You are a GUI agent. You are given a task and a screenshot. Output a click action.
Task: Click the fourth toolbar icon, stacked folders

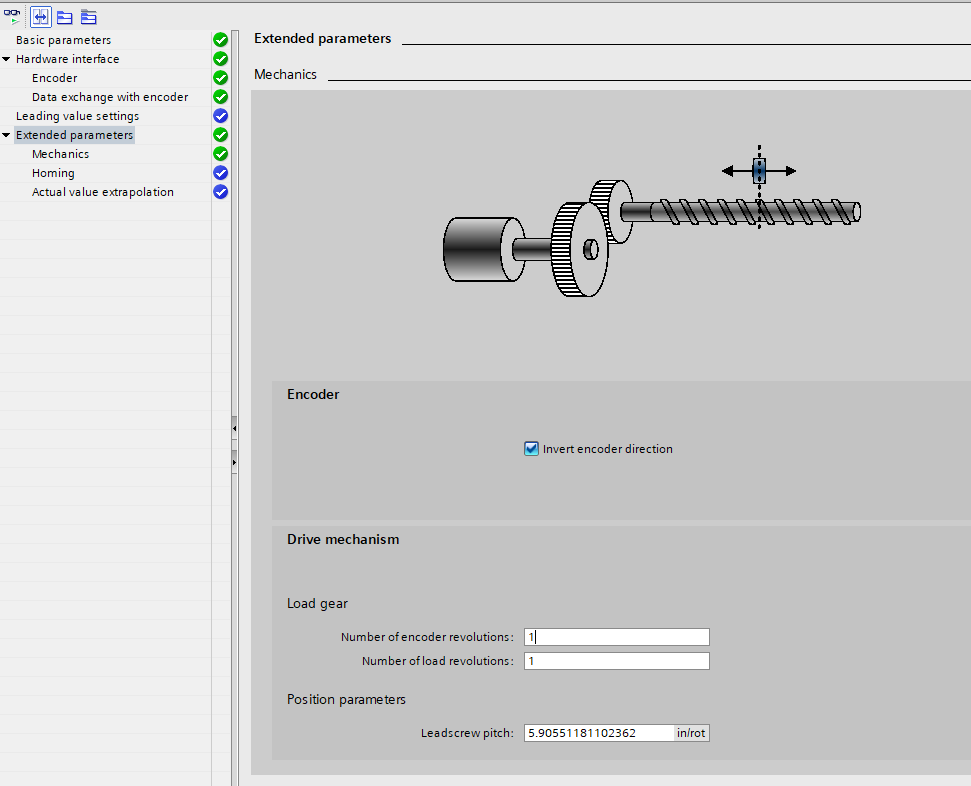89,16
